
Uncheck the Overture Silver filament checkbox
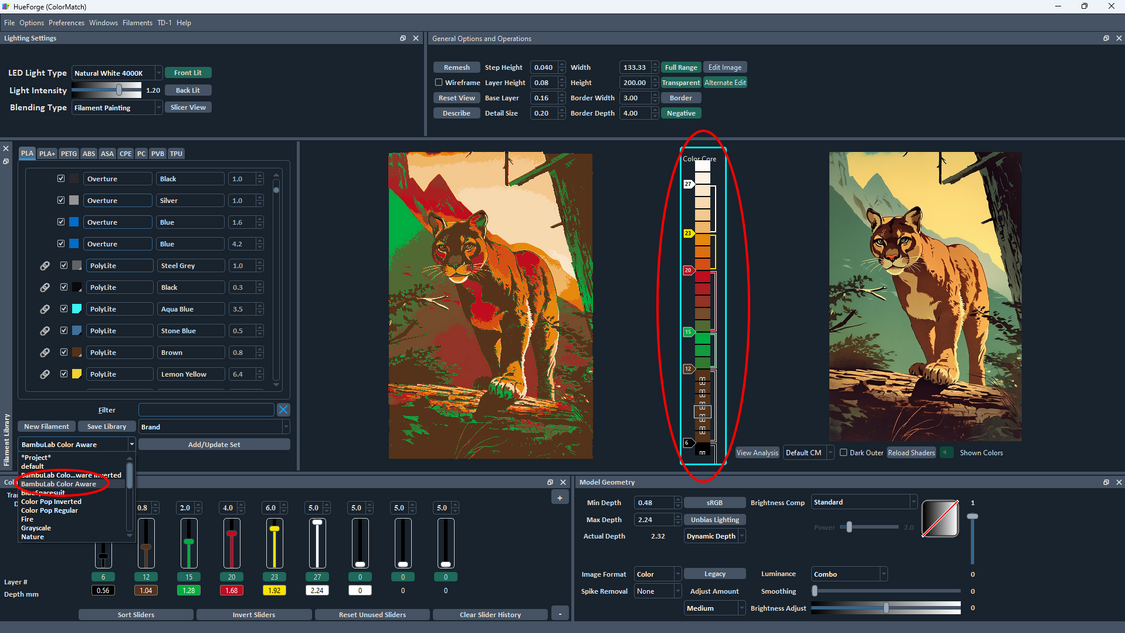point(60,199)
